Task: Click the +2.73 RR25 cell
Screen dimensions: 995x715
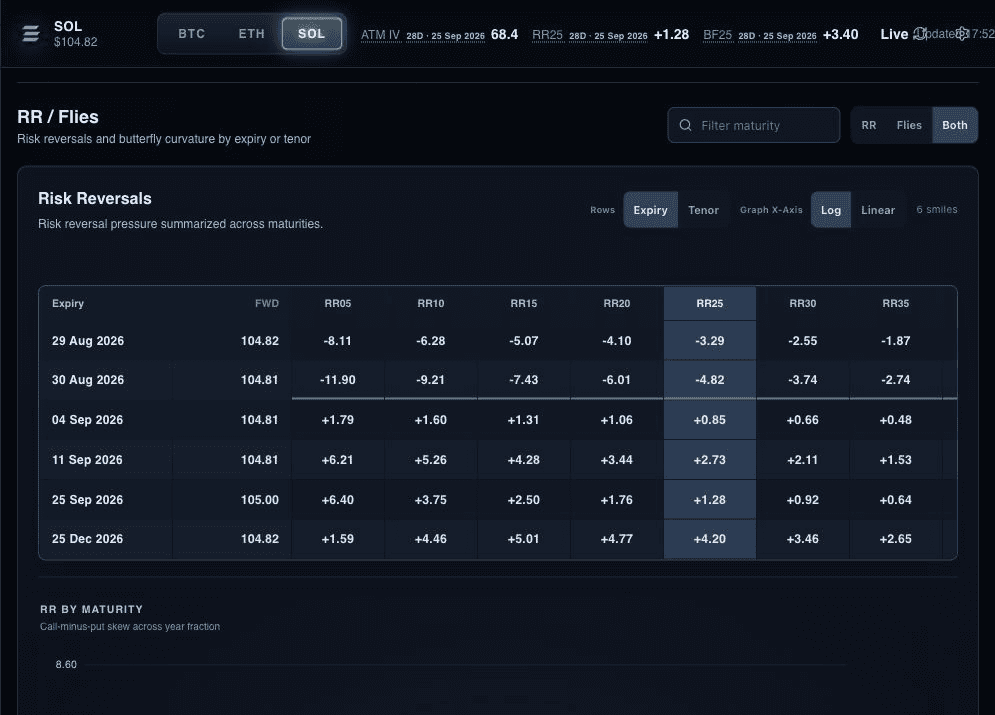Action: point(709,459)
